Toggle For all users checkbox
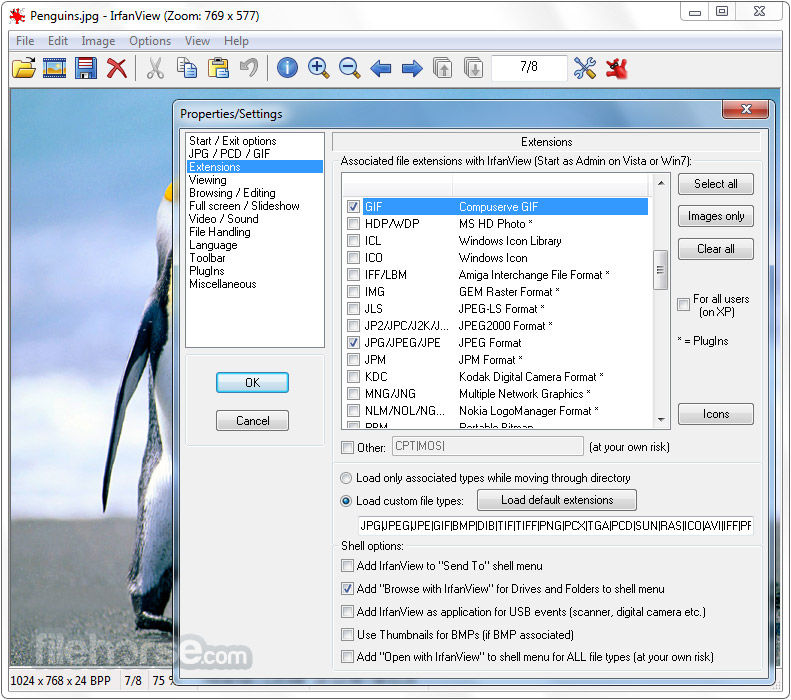The image size is (791, 700). [x=683, y=305]
